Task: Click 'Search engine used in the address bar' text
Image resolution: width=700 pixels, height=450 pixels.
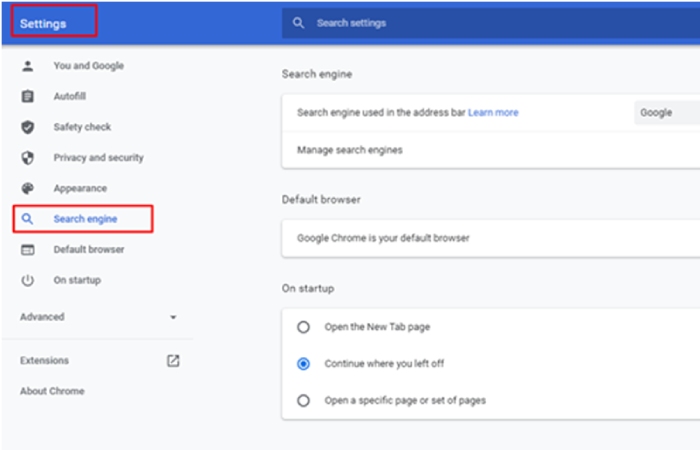Action: pyautogui.click(x=381, y=112)
